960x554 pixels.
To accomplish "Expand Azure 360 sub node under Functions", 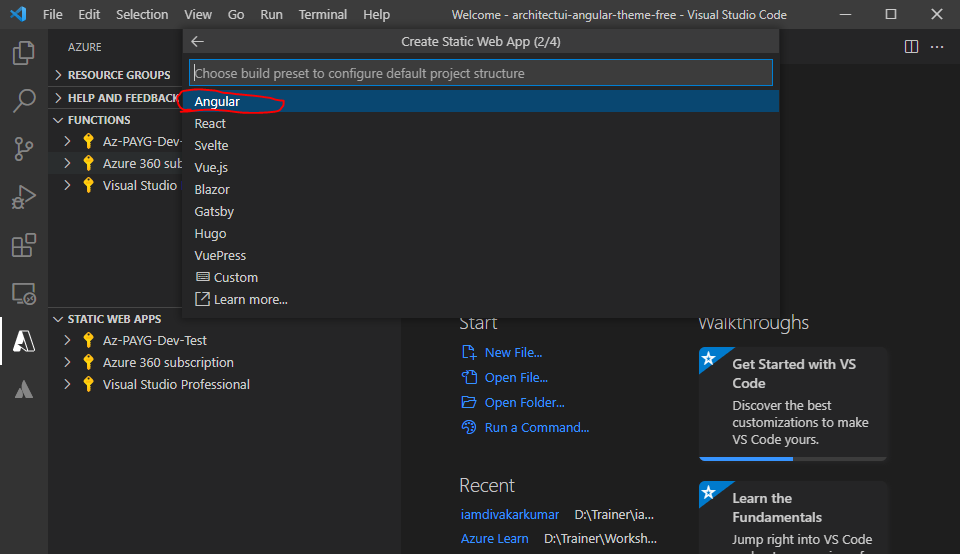I will click(67, 163).
